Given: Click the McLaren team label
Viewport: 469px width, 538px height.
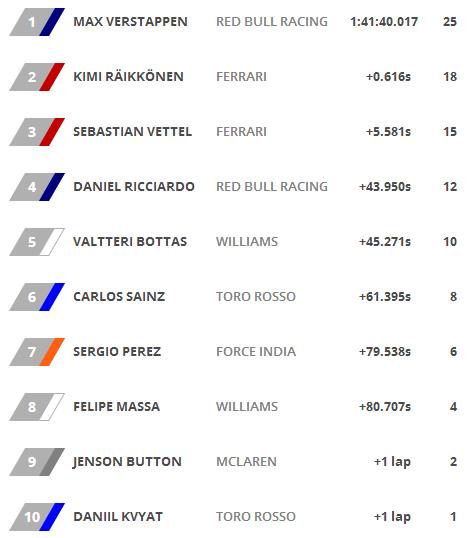Looking at the screenshot, I should pos(246,462).
